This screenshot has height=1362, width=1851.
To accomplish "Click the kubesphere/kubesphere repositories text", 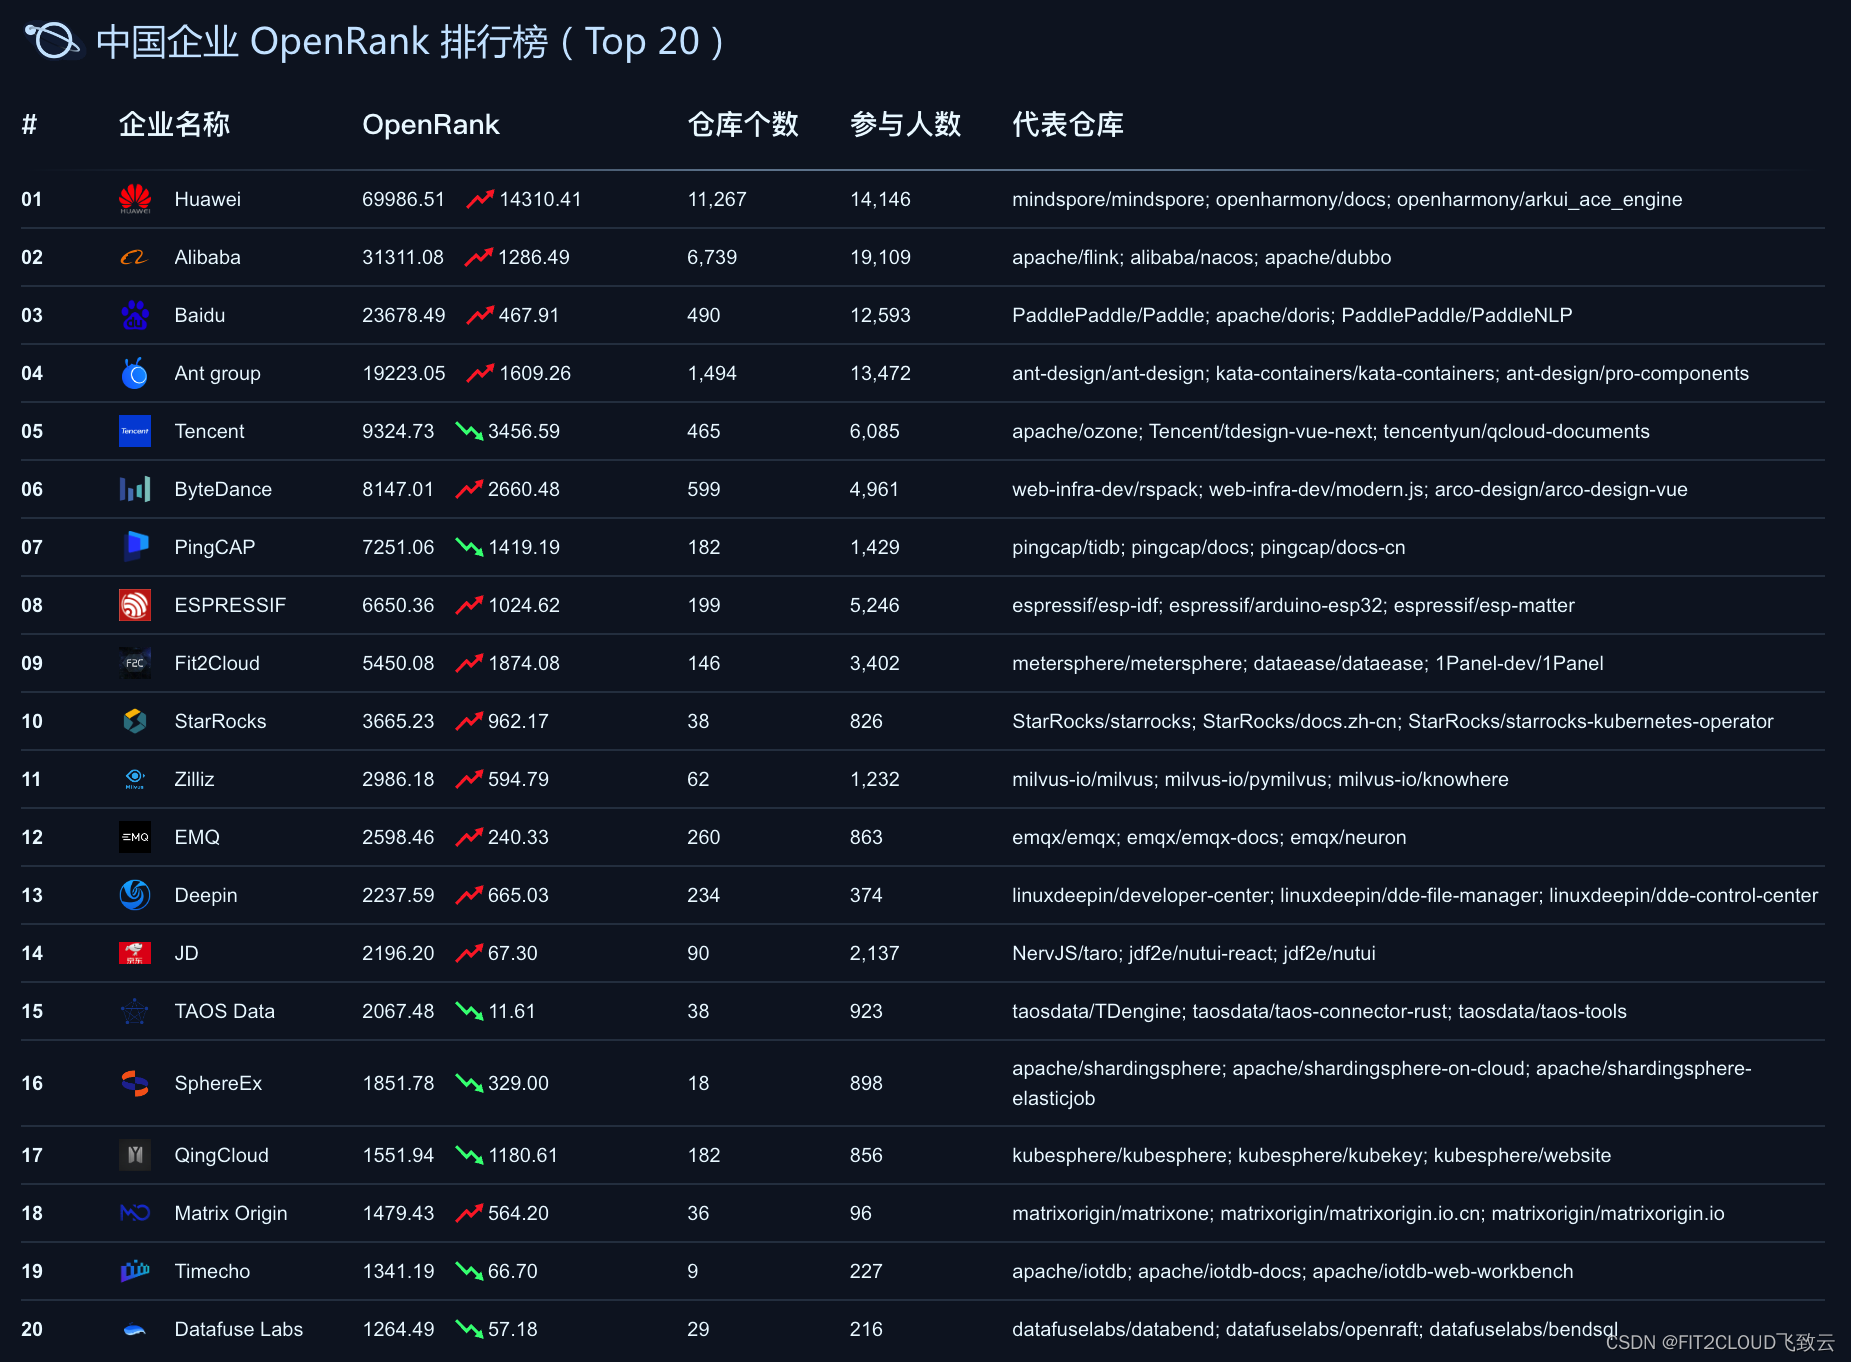I will [1311, 1155].
